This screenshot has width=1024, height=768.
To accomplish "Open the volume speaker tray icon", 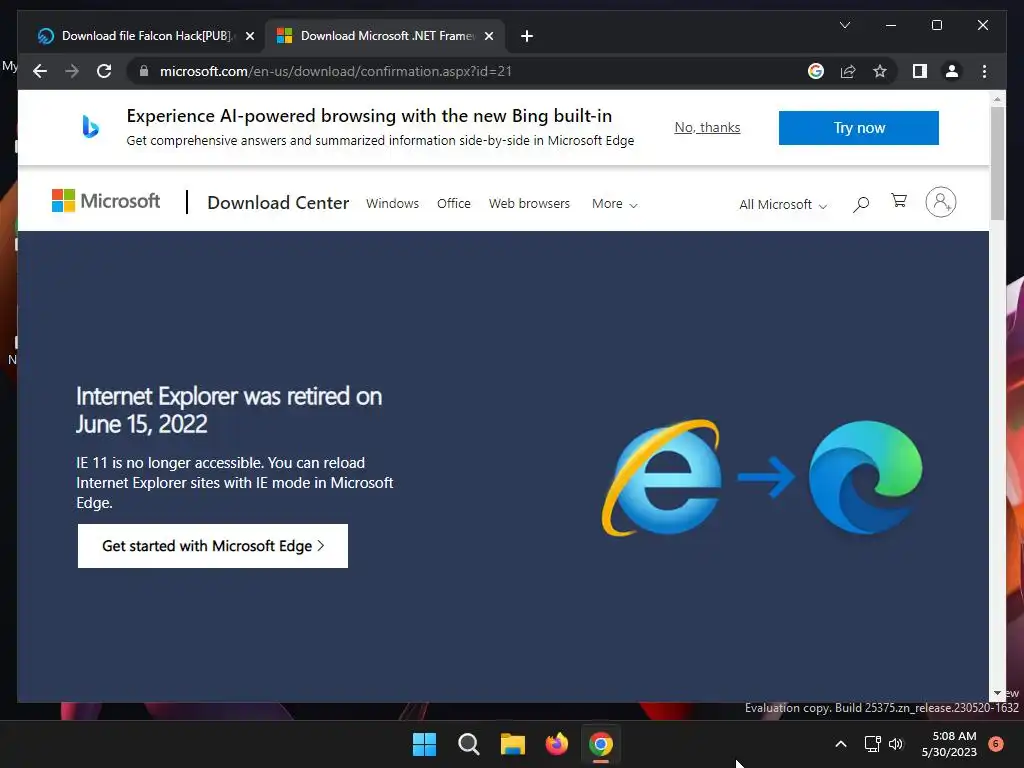I will tap(895, 744).
